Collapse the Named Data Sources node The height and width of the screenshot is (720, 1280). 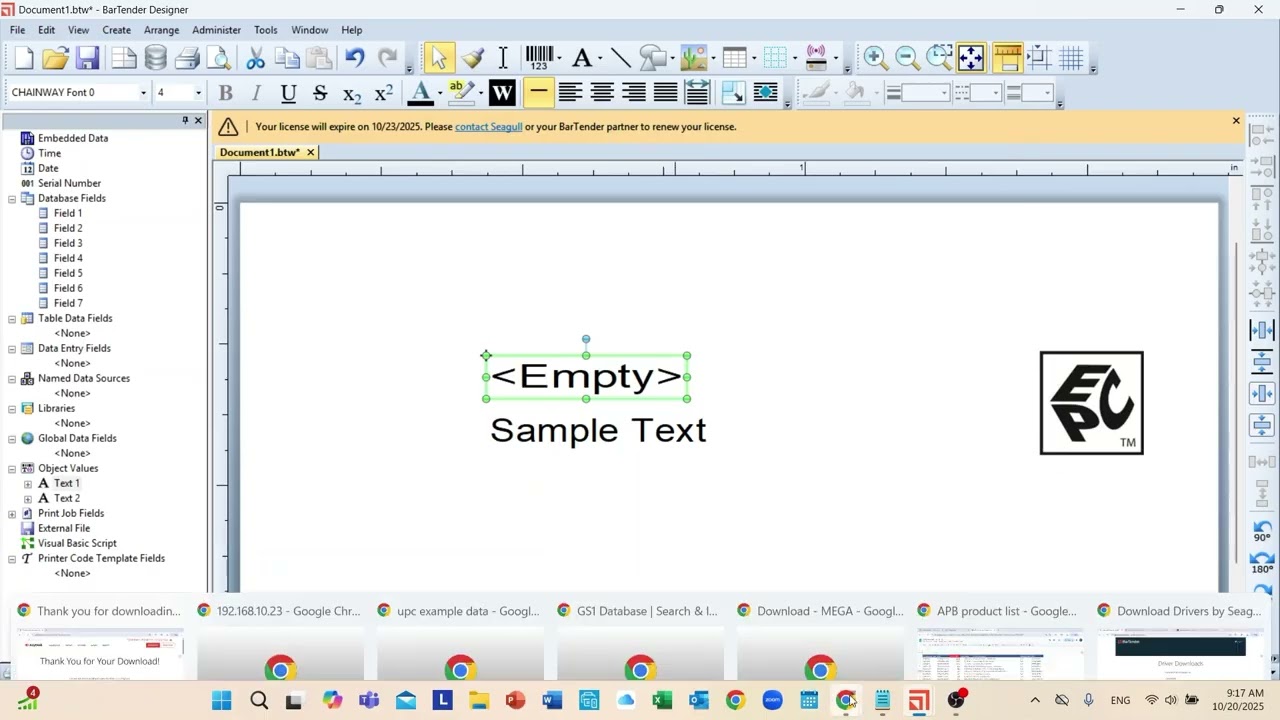coord(12,378)
